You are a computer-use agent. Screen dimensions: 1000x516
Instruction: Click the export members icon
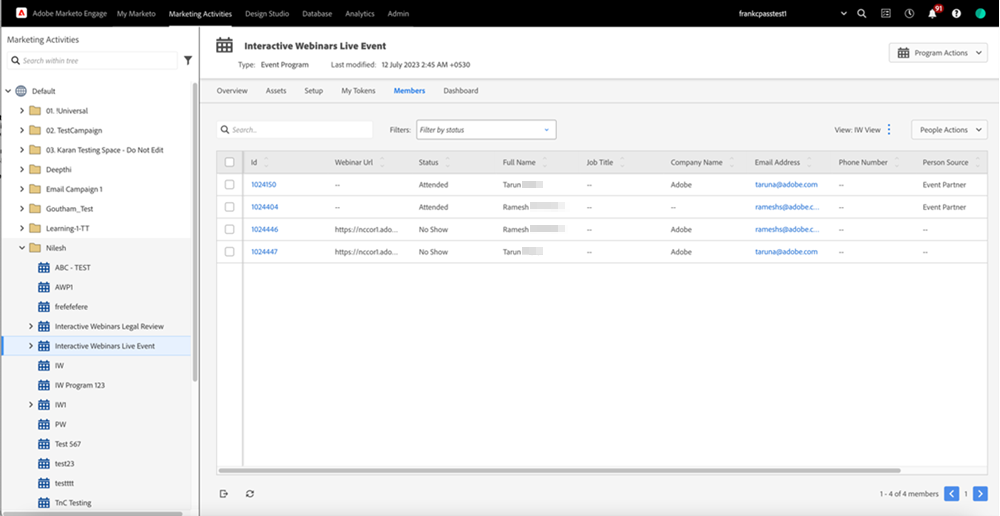224,494
